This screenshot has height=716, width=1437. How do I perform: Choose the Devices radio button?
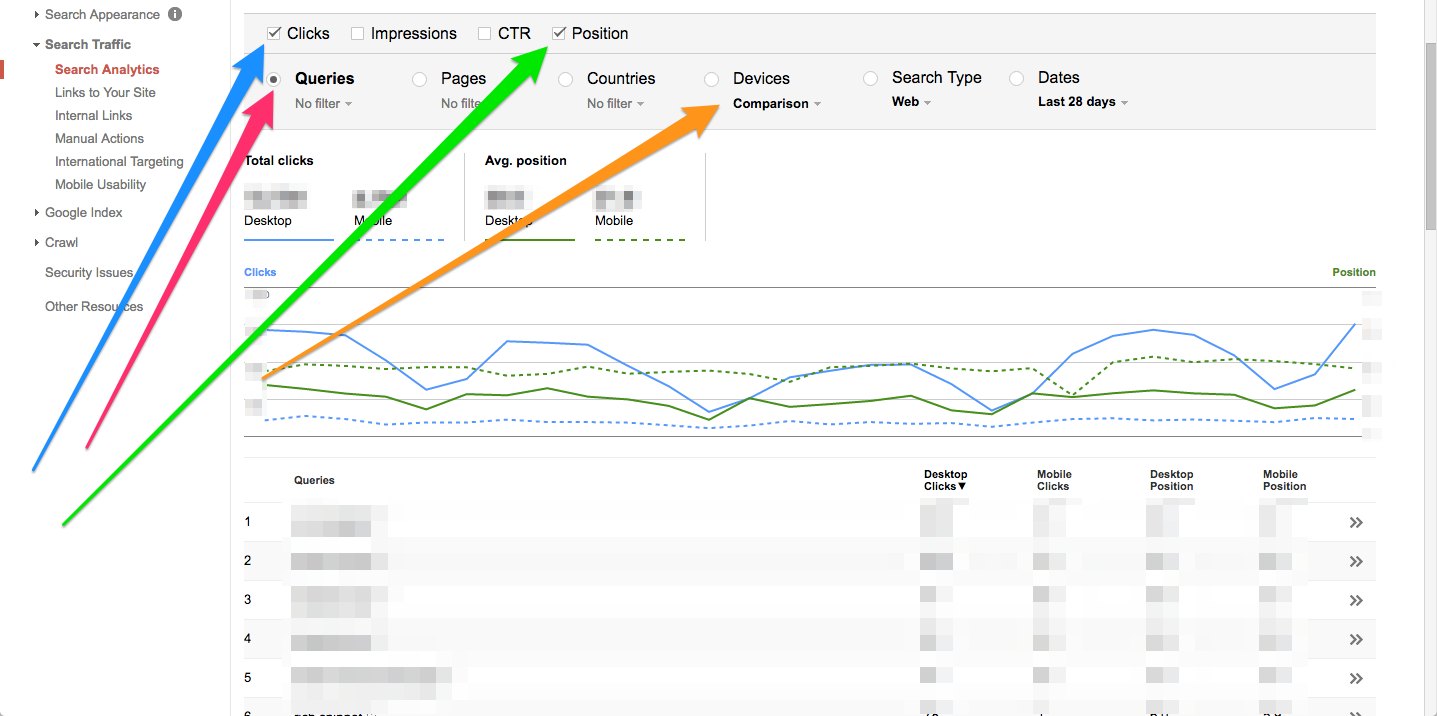pos(712,79)
